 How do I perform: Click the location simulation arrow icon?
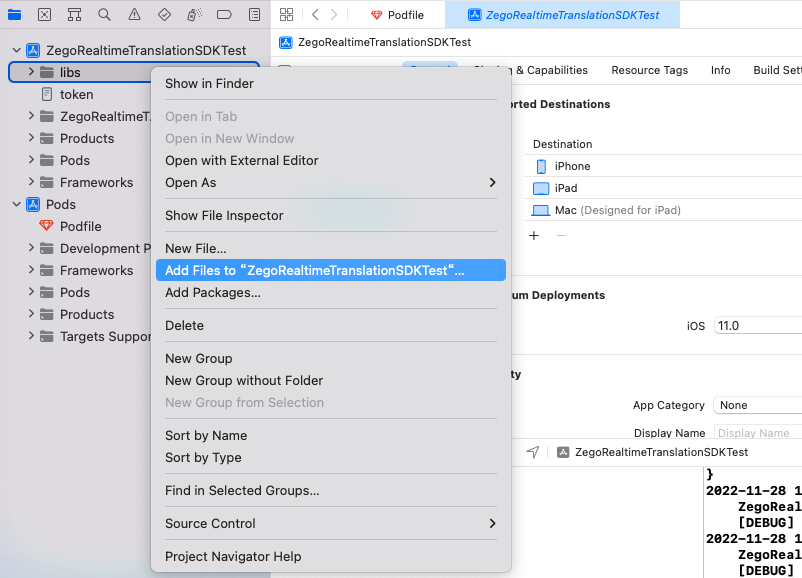[x=533, y=452]
